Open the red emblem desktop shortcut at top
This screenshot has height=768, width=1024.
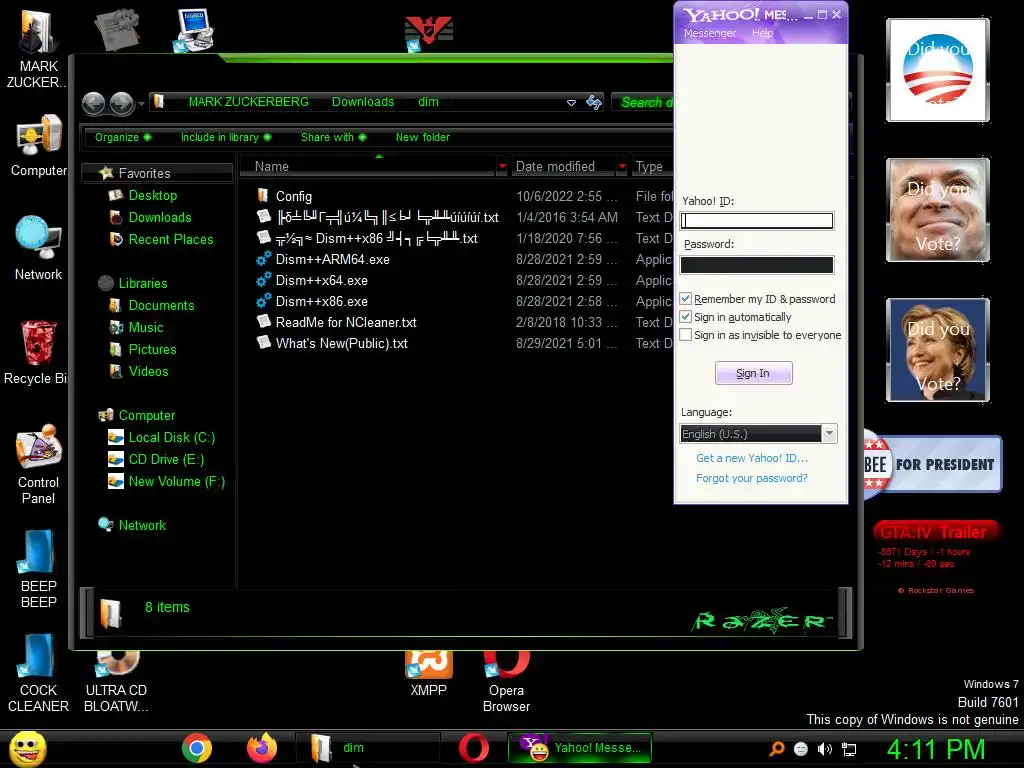click(x=428, y=33)
